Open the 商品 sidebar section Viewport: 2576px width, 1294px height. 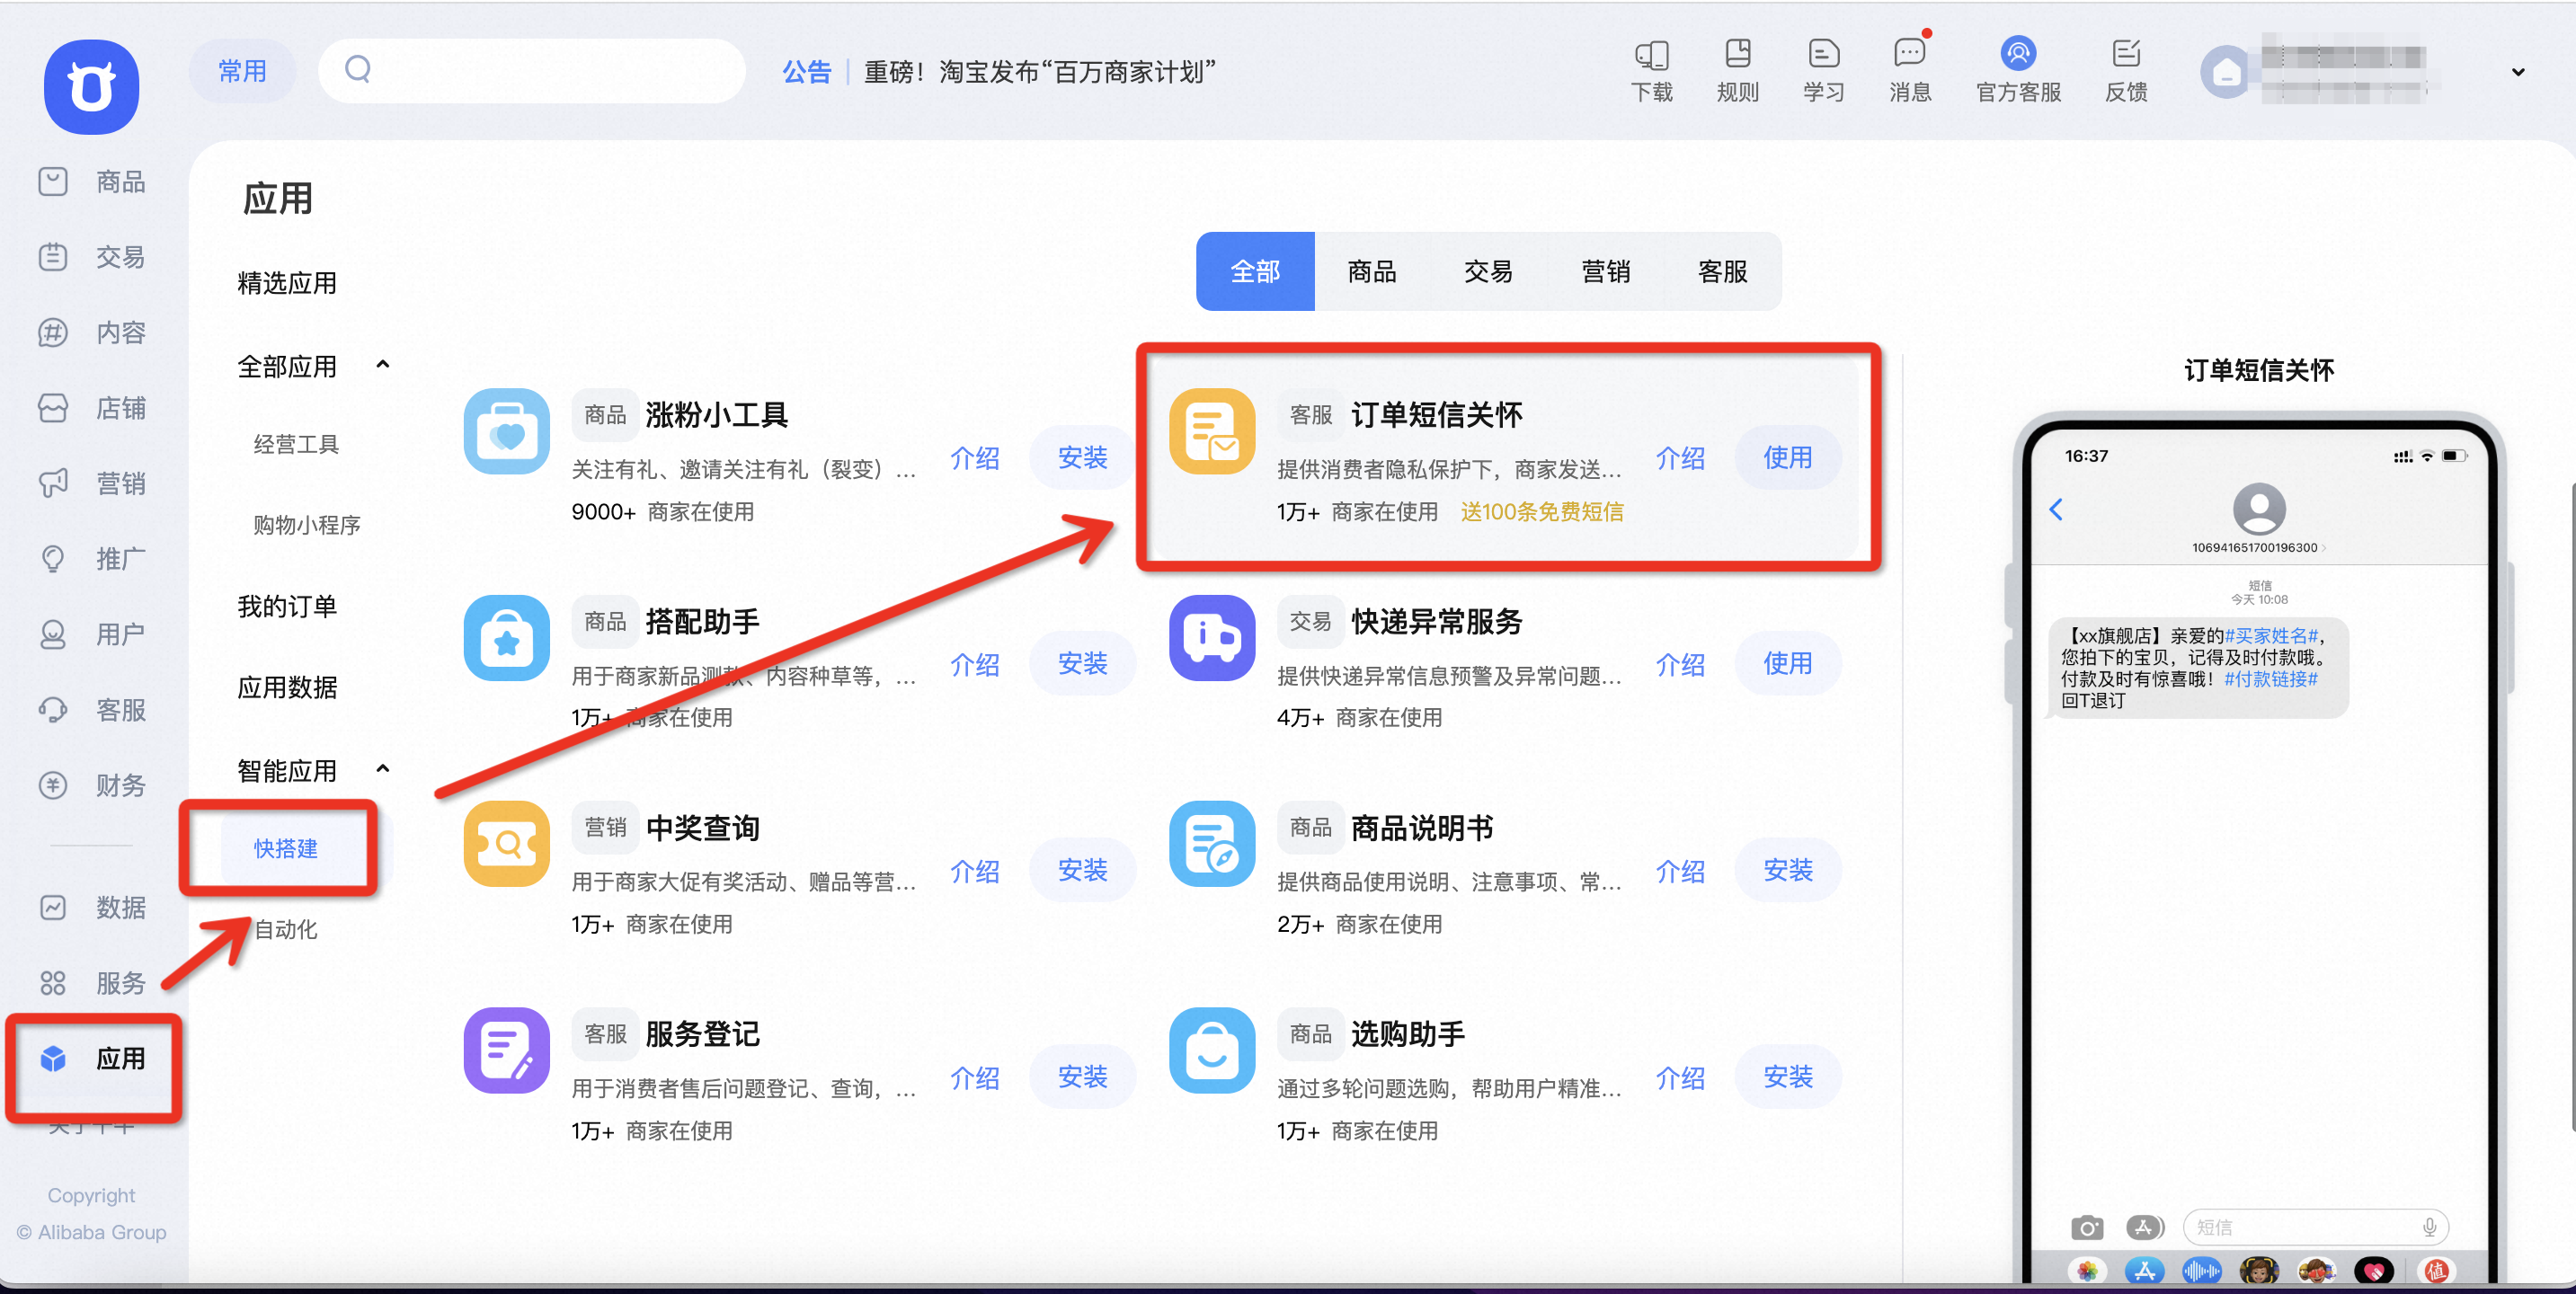(92, 182)
